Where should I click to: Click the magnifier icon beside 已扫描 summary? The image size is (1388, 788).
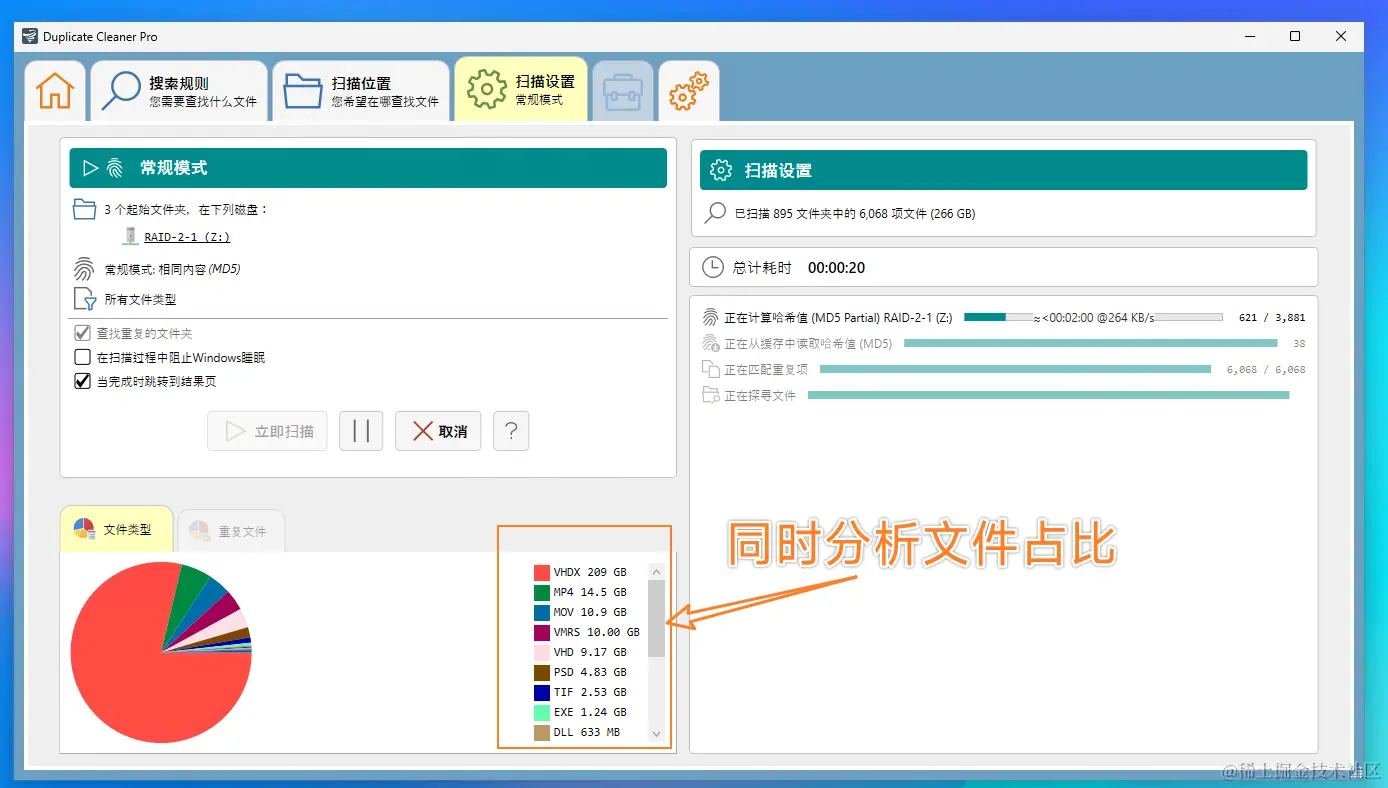pyautogui.click(x=716, y=213)
